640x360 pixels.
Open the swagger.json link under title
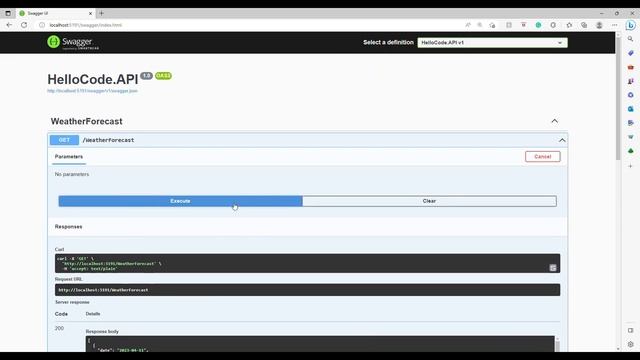tap(92, 91)
